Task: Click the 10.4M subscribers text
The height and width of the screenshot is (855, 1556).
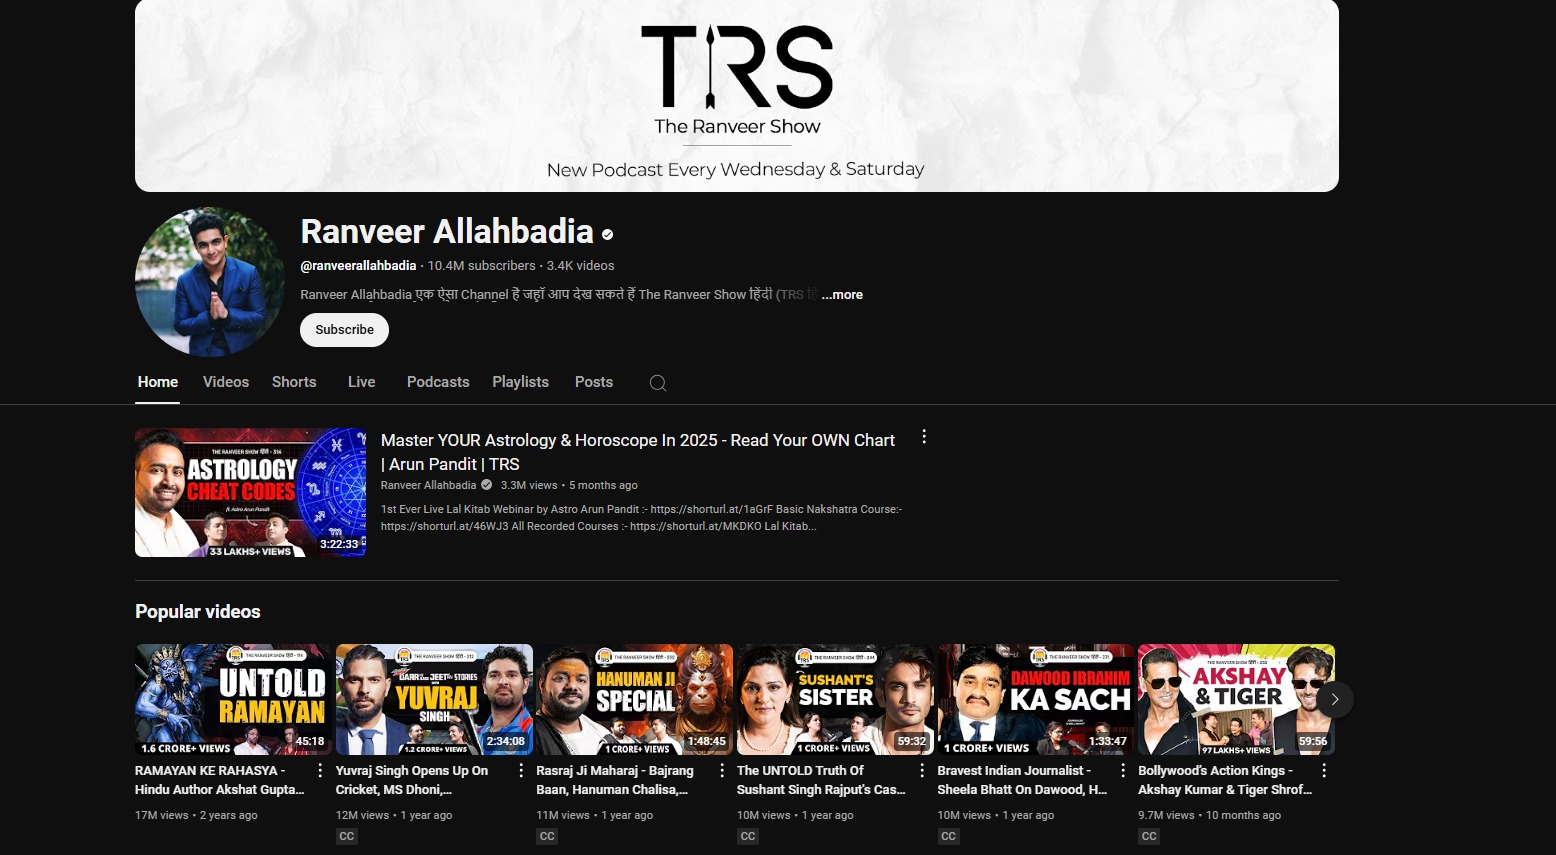Action: coord(481,266)
